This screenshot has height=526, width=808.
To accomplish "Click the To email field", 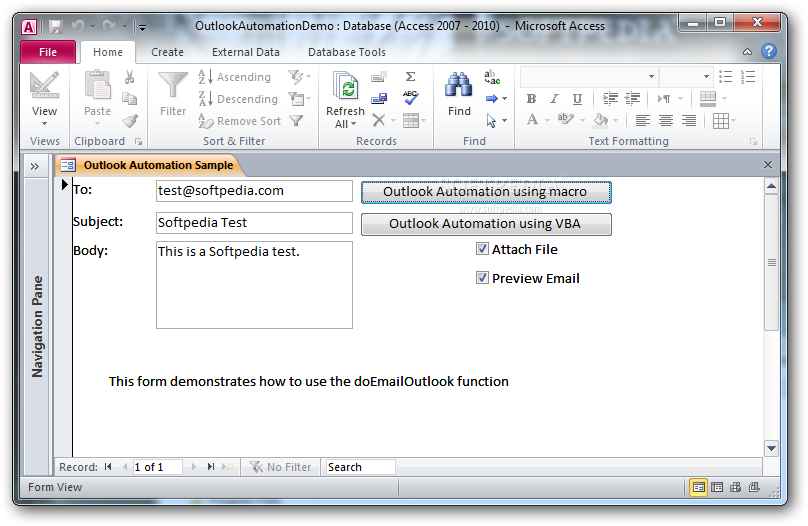I will 254,191.
